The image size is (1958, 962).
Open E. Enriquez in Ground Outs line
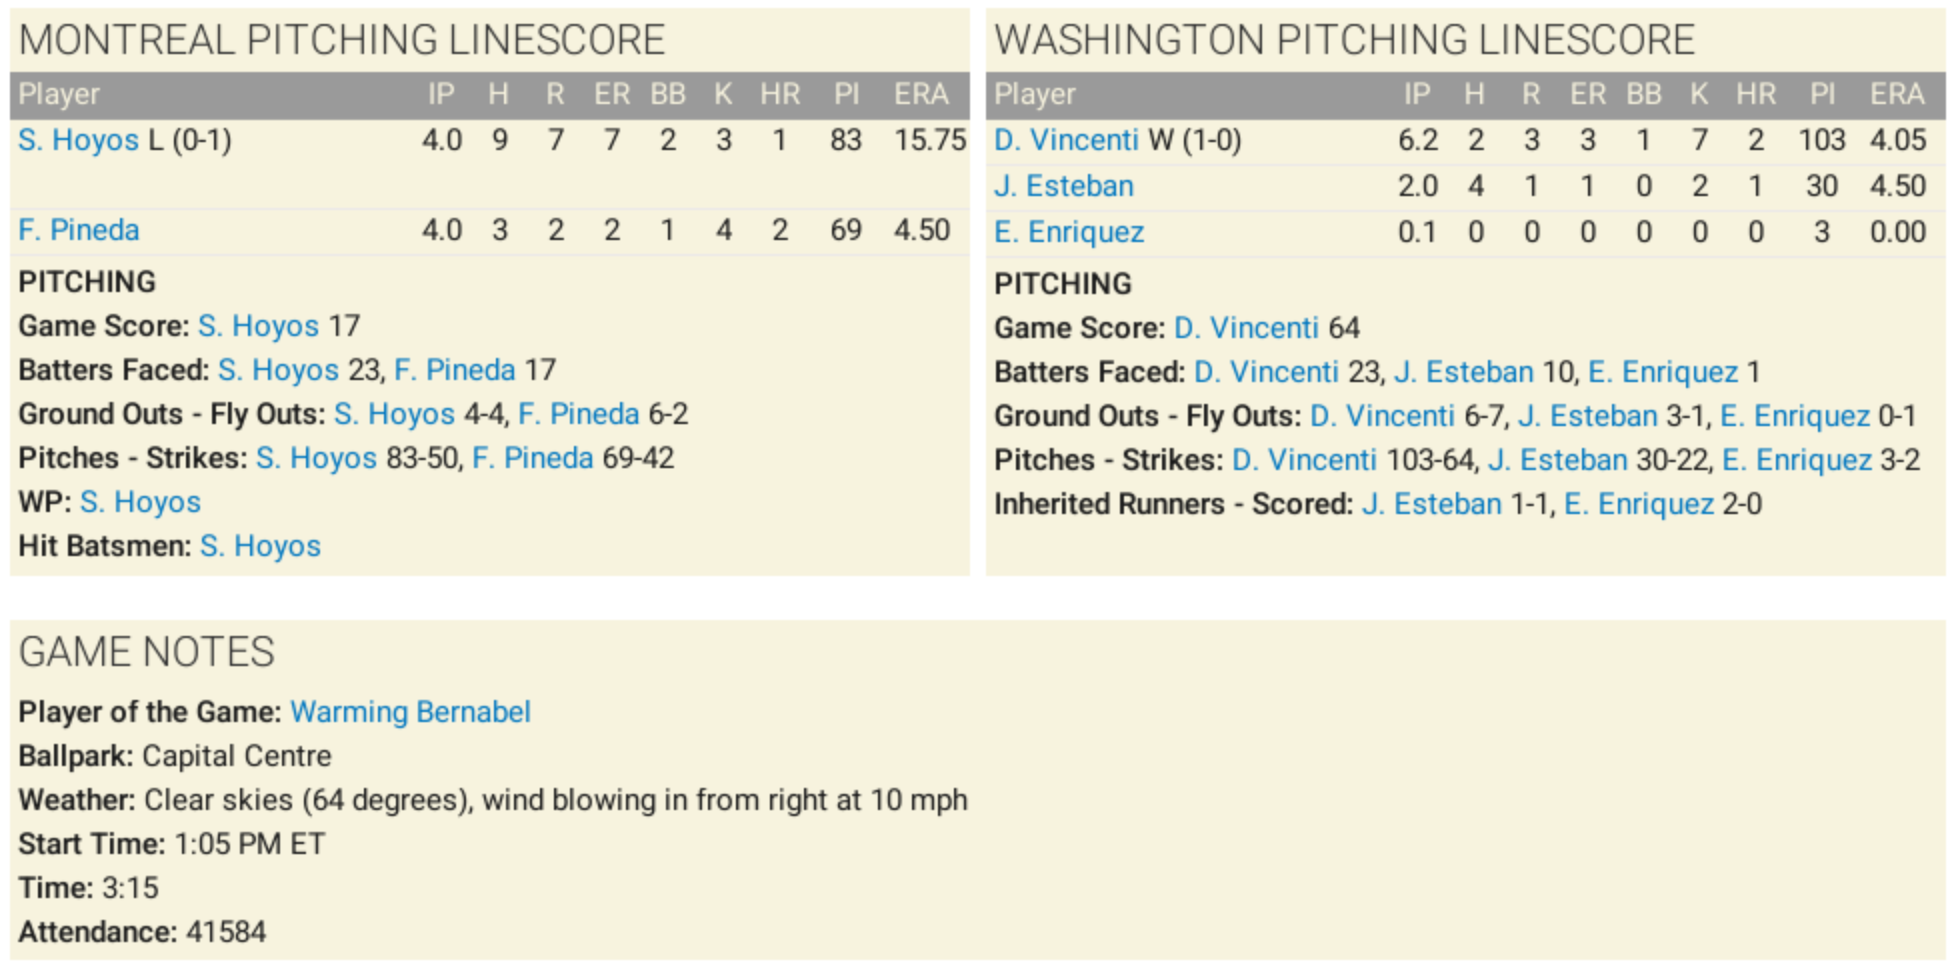point(1794,416)
